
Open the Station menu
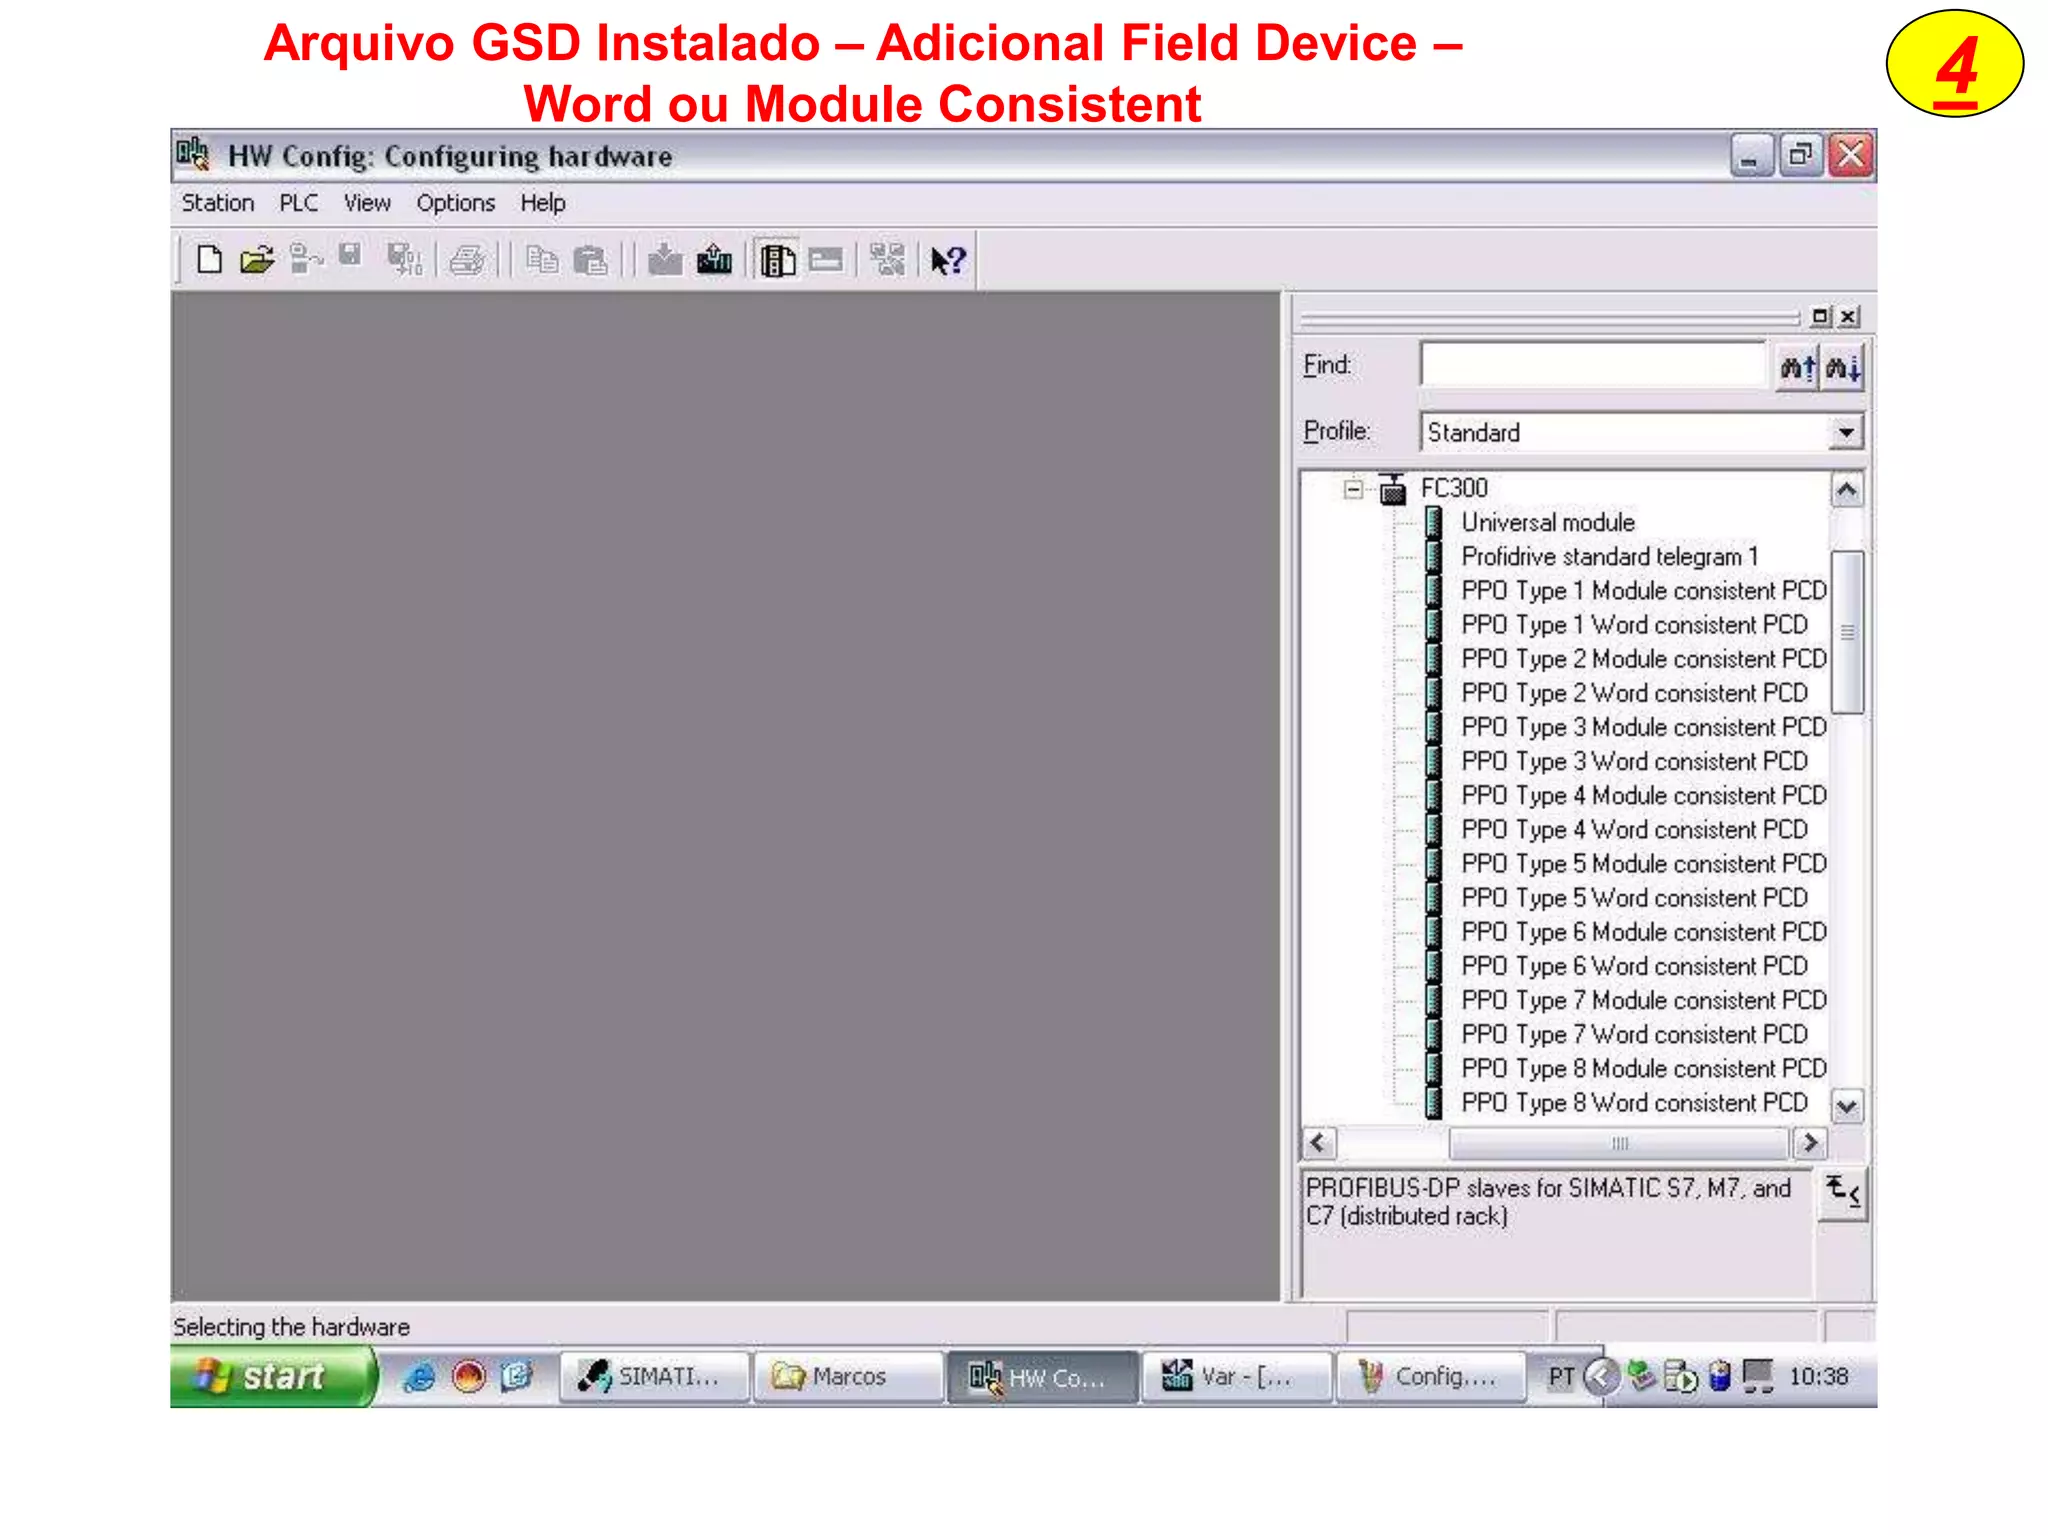pos(218,203)
